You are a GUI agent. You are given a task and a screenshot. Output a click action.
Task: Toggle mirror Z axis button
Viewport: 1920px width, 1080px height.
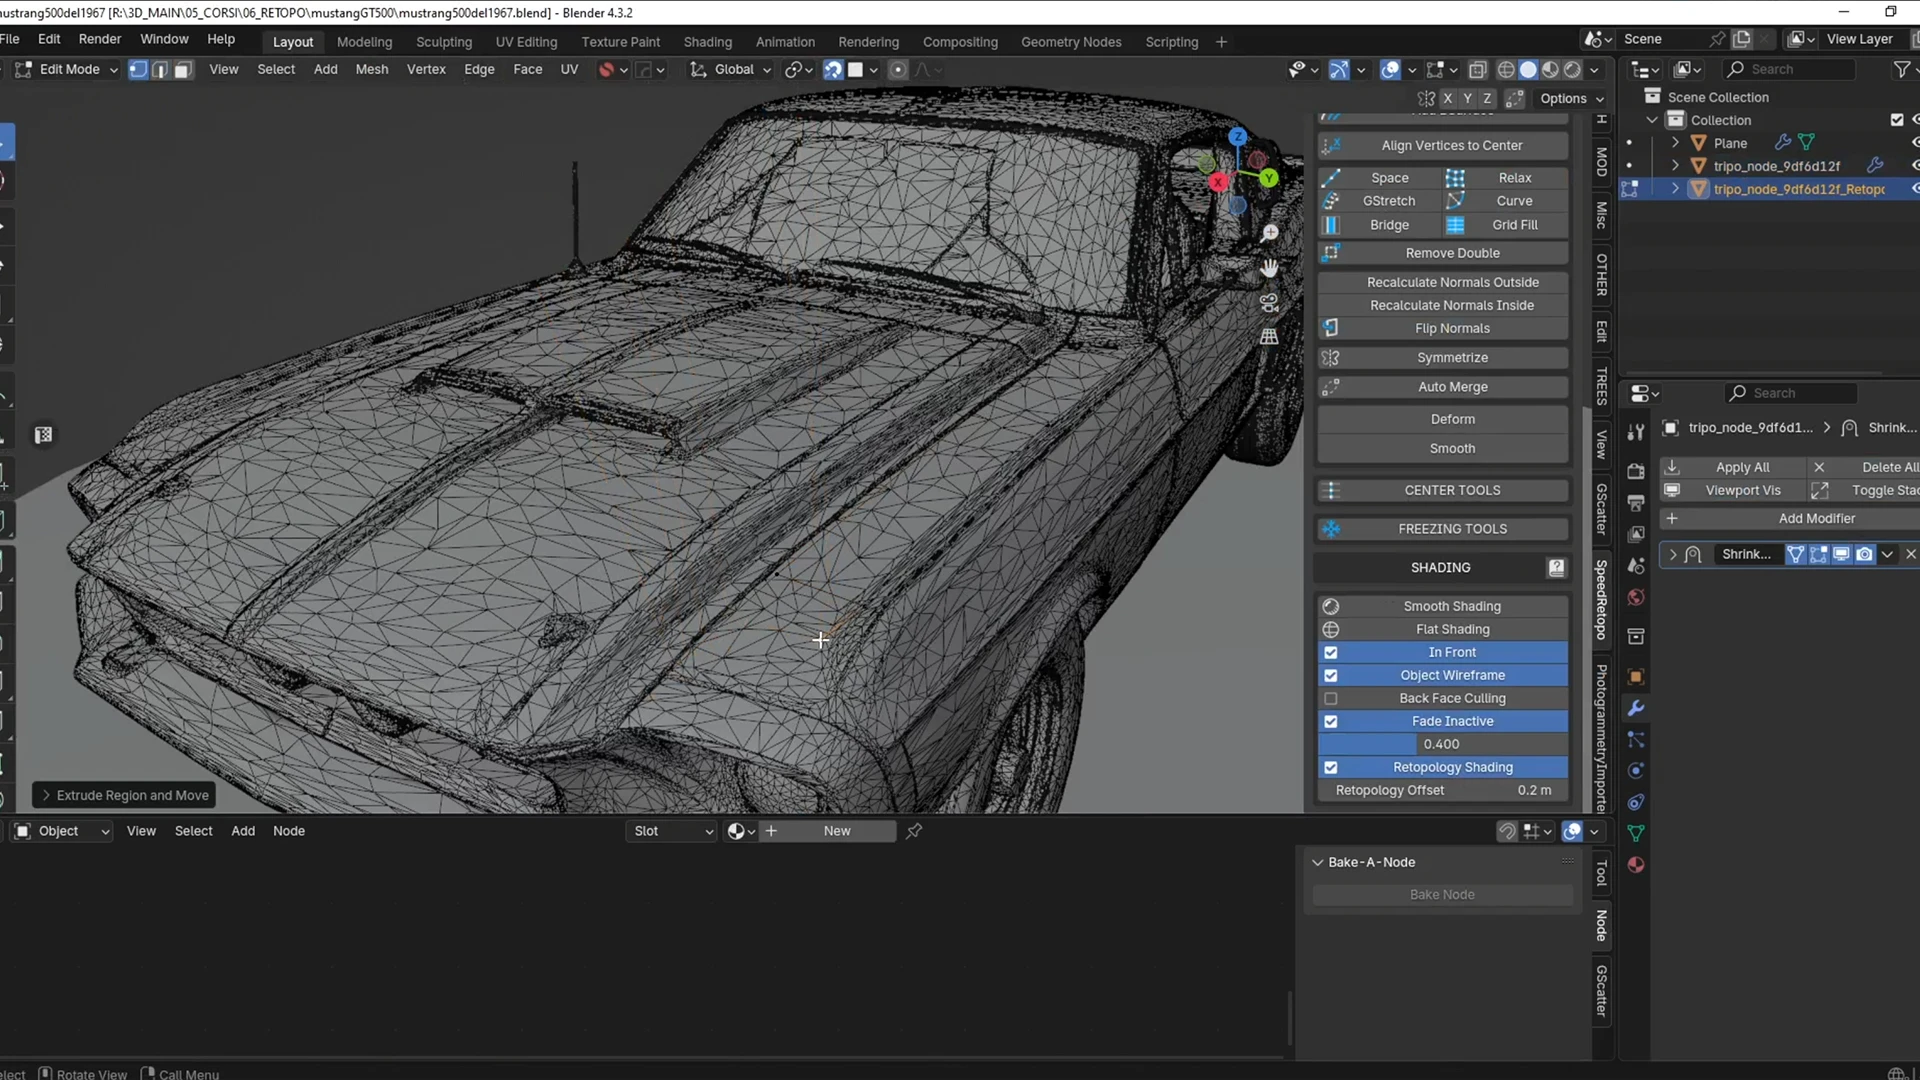coord(1487,98)
